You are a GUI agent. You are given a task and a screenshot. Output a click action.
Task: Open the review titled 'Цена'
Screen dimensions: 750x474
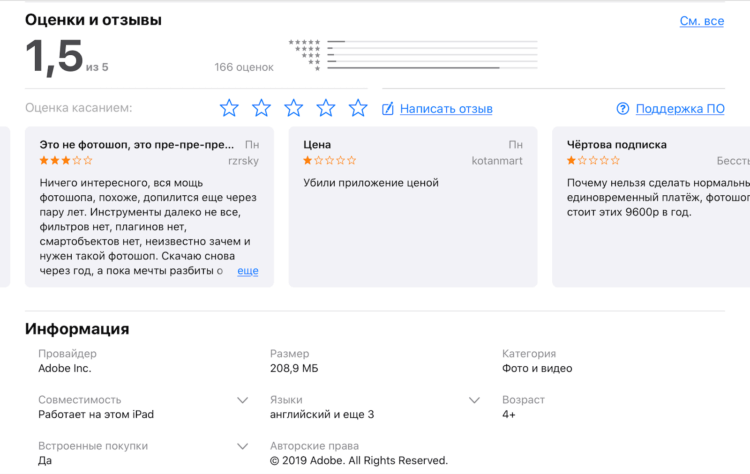[413, 207]
